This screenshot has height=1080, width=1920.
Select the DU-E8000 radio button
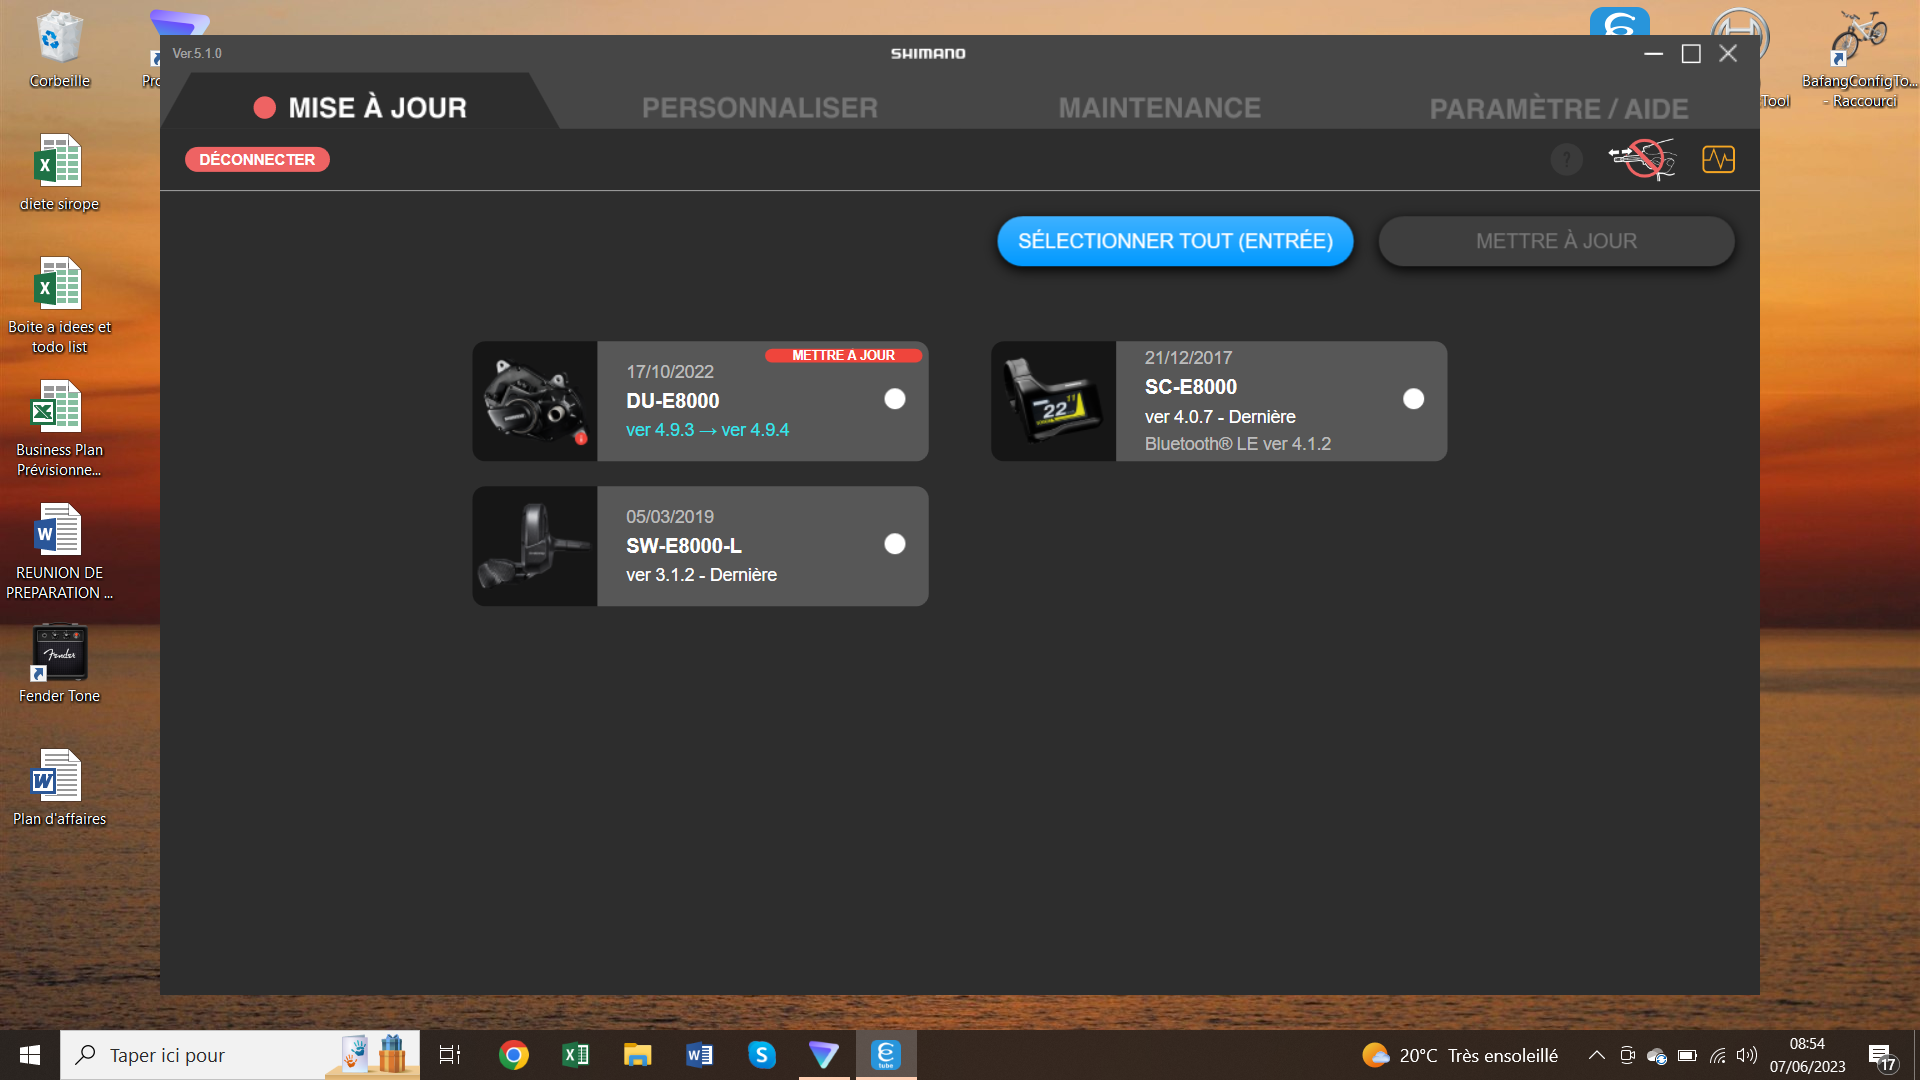[x=895, y=399]
